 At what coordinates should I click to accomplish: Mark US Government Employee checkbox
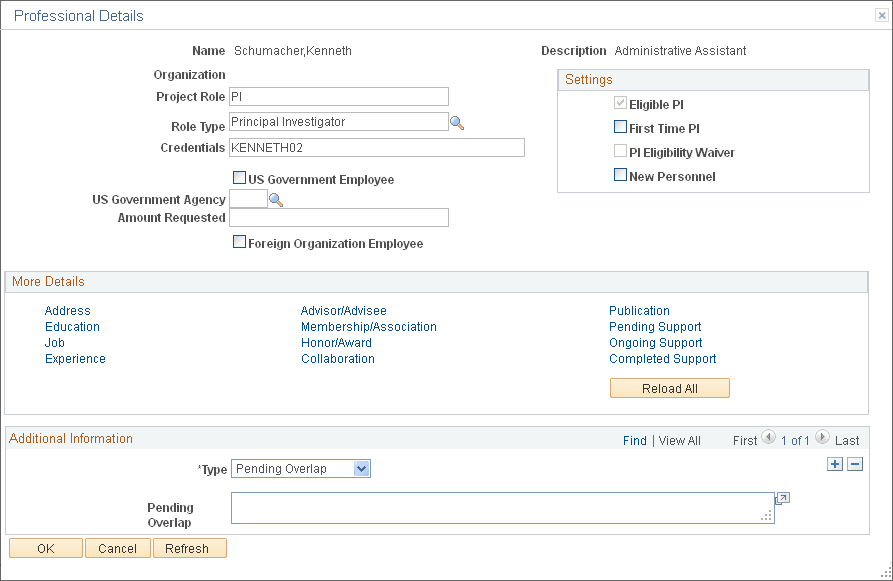[238, 177]
